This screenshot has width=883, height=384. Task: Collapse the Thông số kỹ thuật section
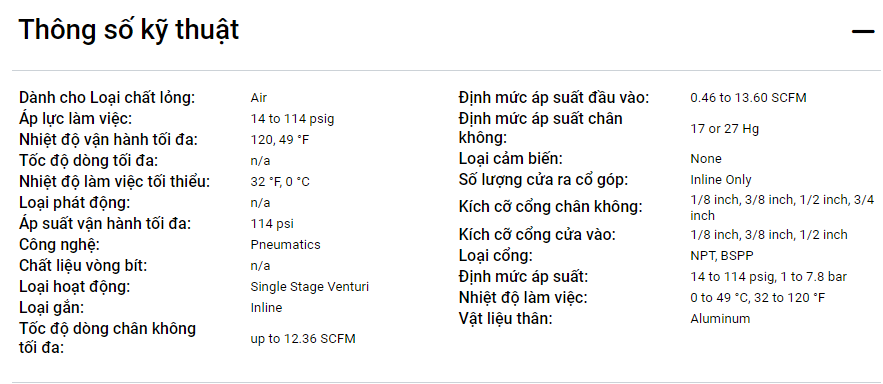(862, 32)
